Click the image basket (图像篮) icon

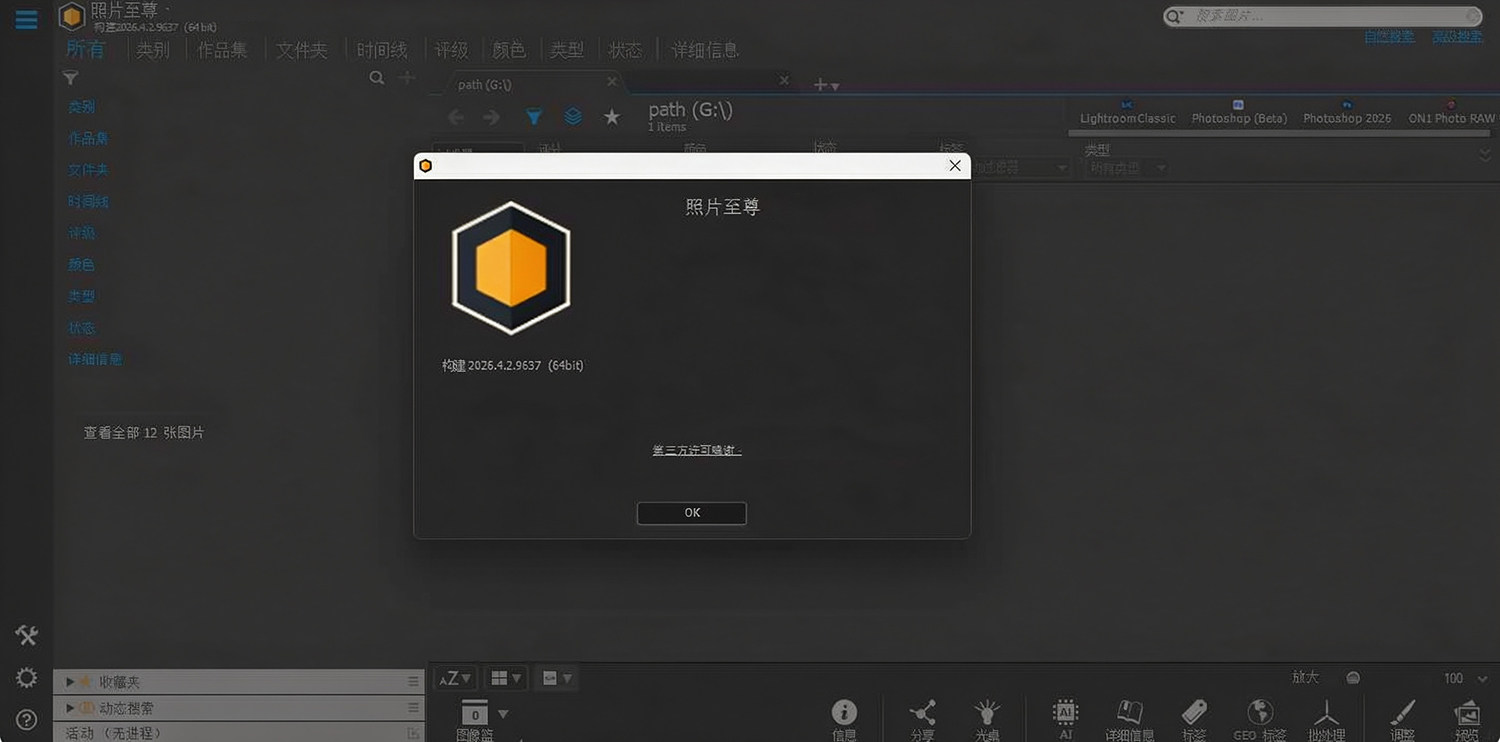click(475, 713)
